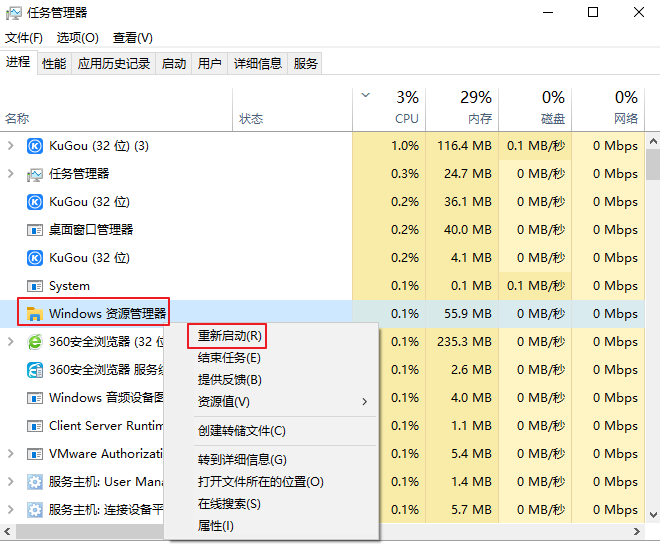Screen dimensions: 660x544
Task: Click the Client Server Runtime process icon
Action: [34, 426]
